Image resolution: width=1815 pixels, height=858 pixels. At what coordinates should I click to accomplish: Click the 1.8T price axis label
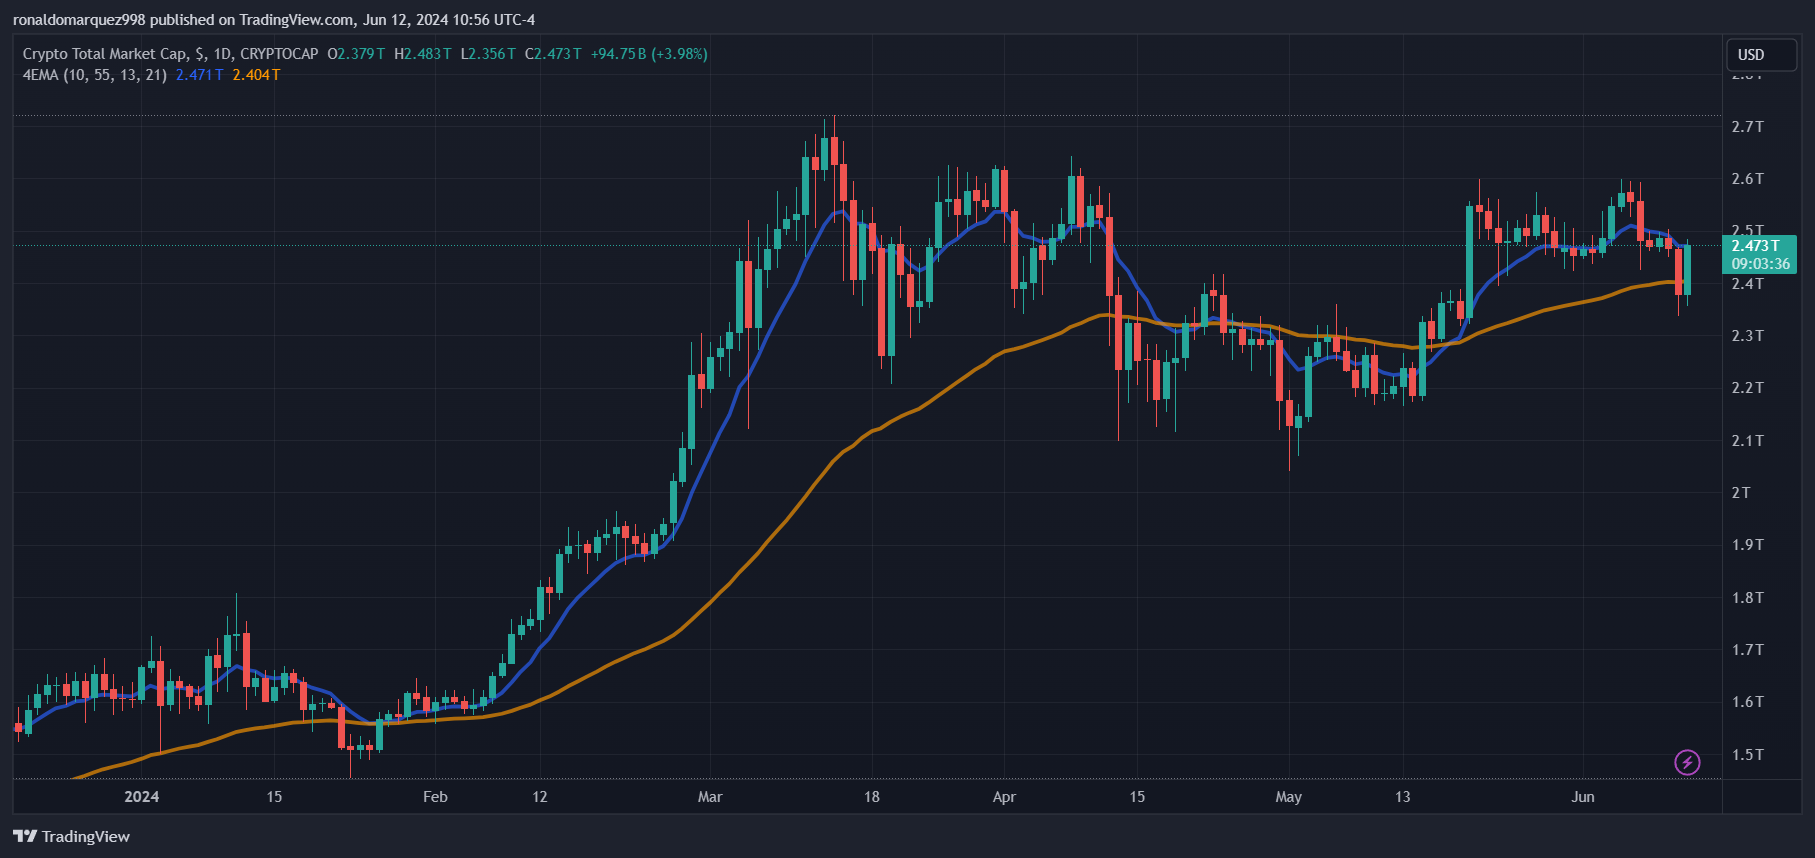tap(1748, 598)
